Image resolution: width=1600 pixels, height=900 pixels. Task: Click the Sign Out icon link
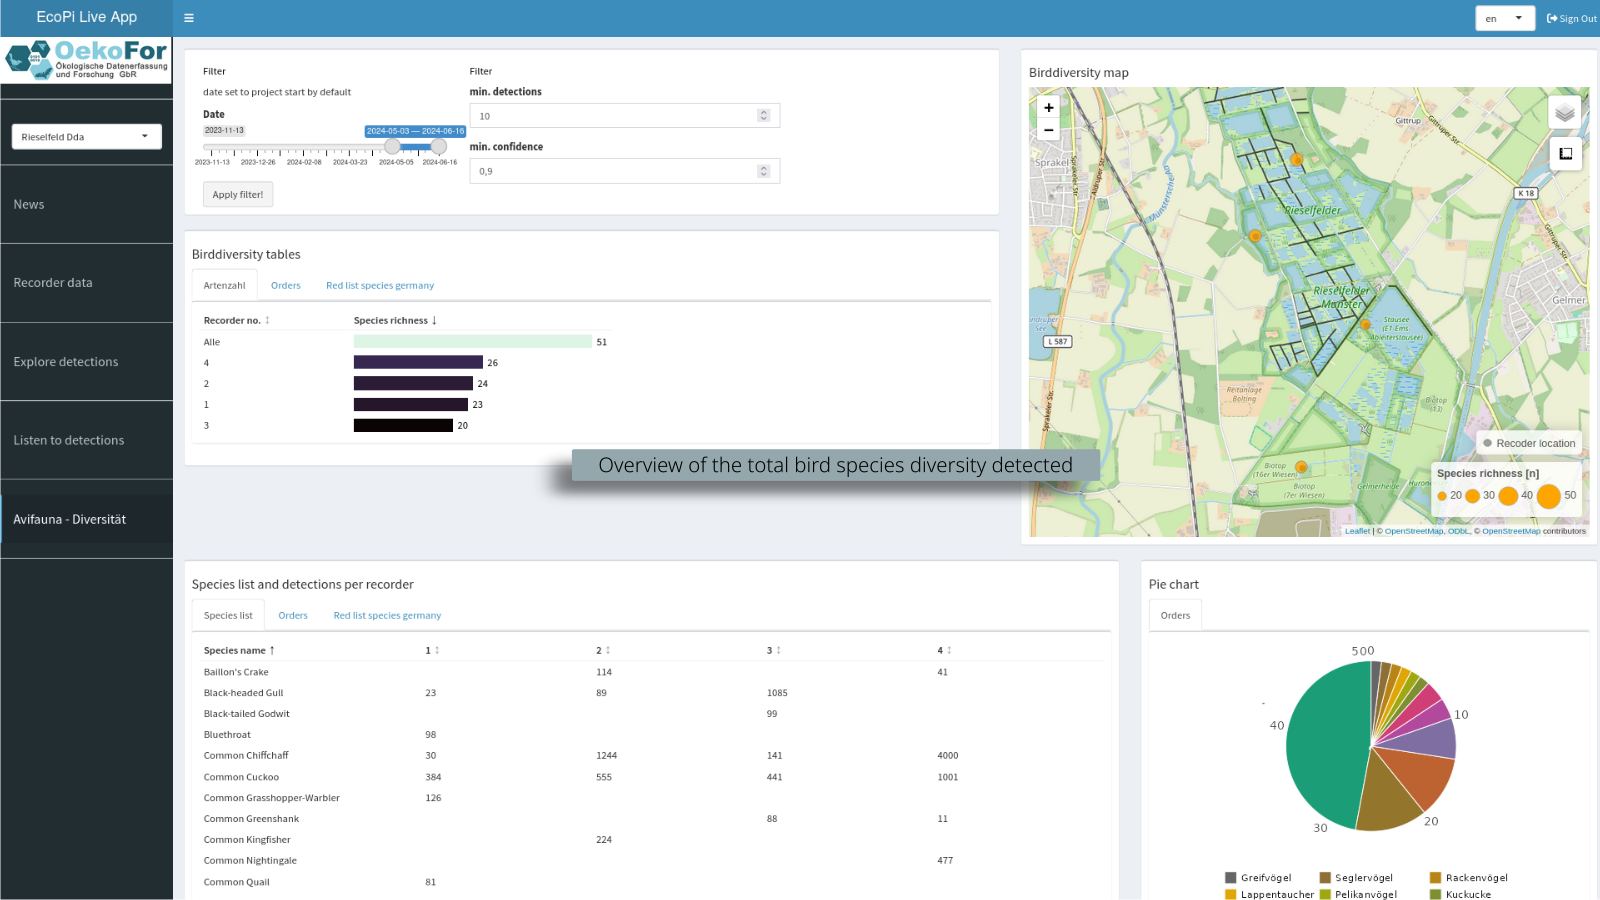point(1571,18)
